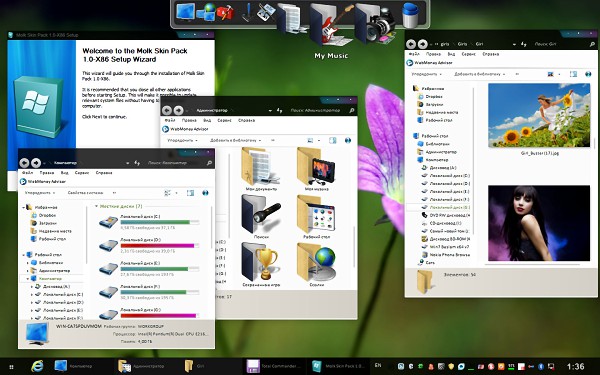Viewport: 600px width, 375px height.
Task: Change view mode icon in Girl window toolbar
Action: 551,74
